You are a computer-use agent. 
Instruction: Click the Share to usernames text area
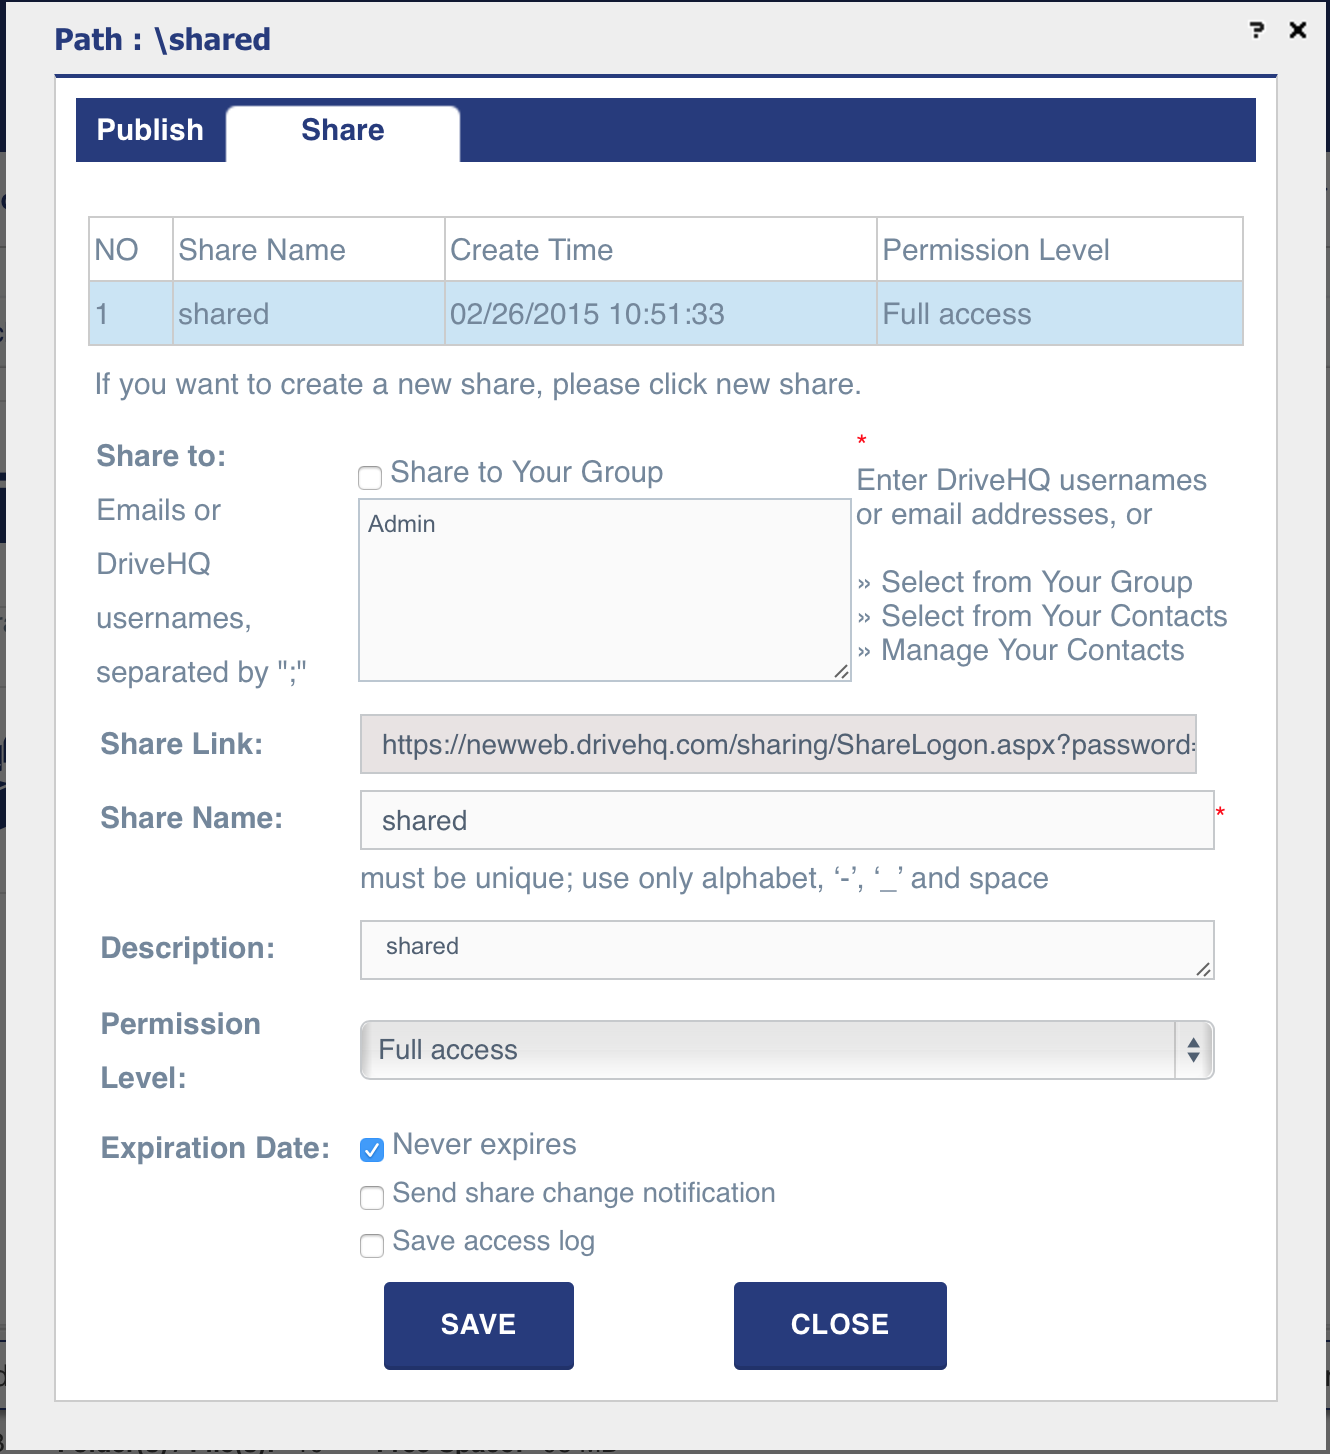604,590
